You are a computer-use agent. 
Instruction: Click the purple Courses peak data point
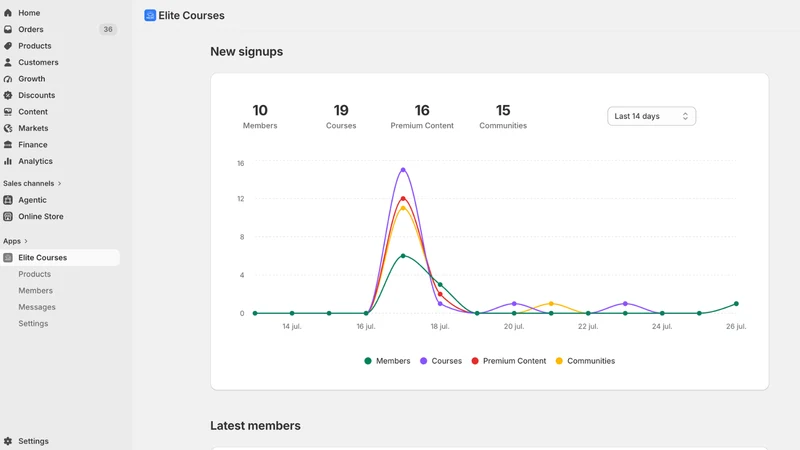click(x=403, y=170)
